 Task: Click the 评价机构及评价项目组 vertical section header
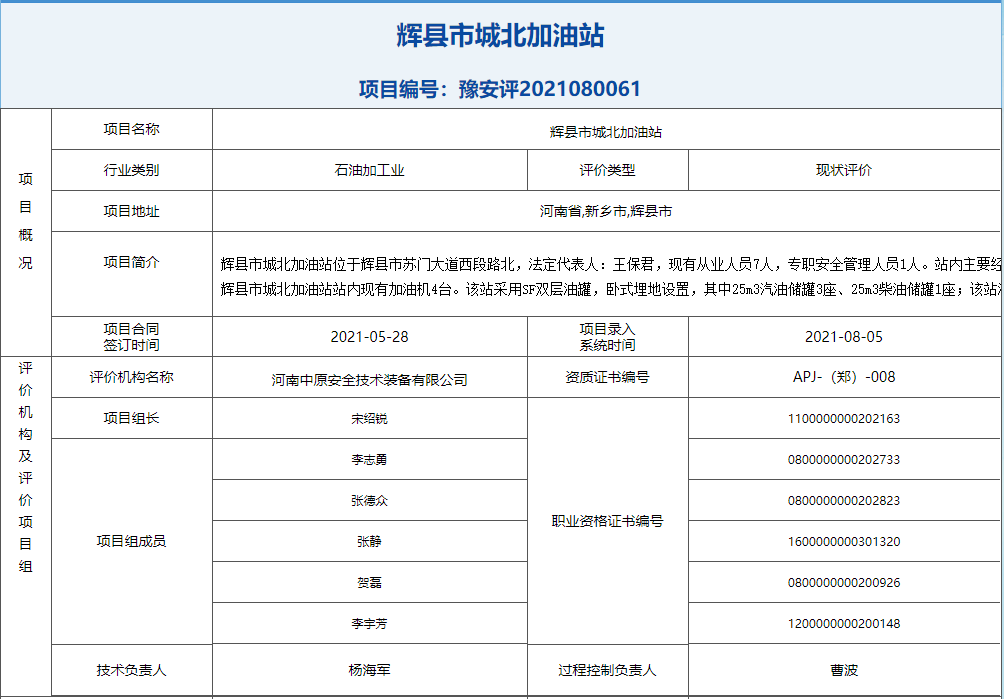click(x=26, y=467)
